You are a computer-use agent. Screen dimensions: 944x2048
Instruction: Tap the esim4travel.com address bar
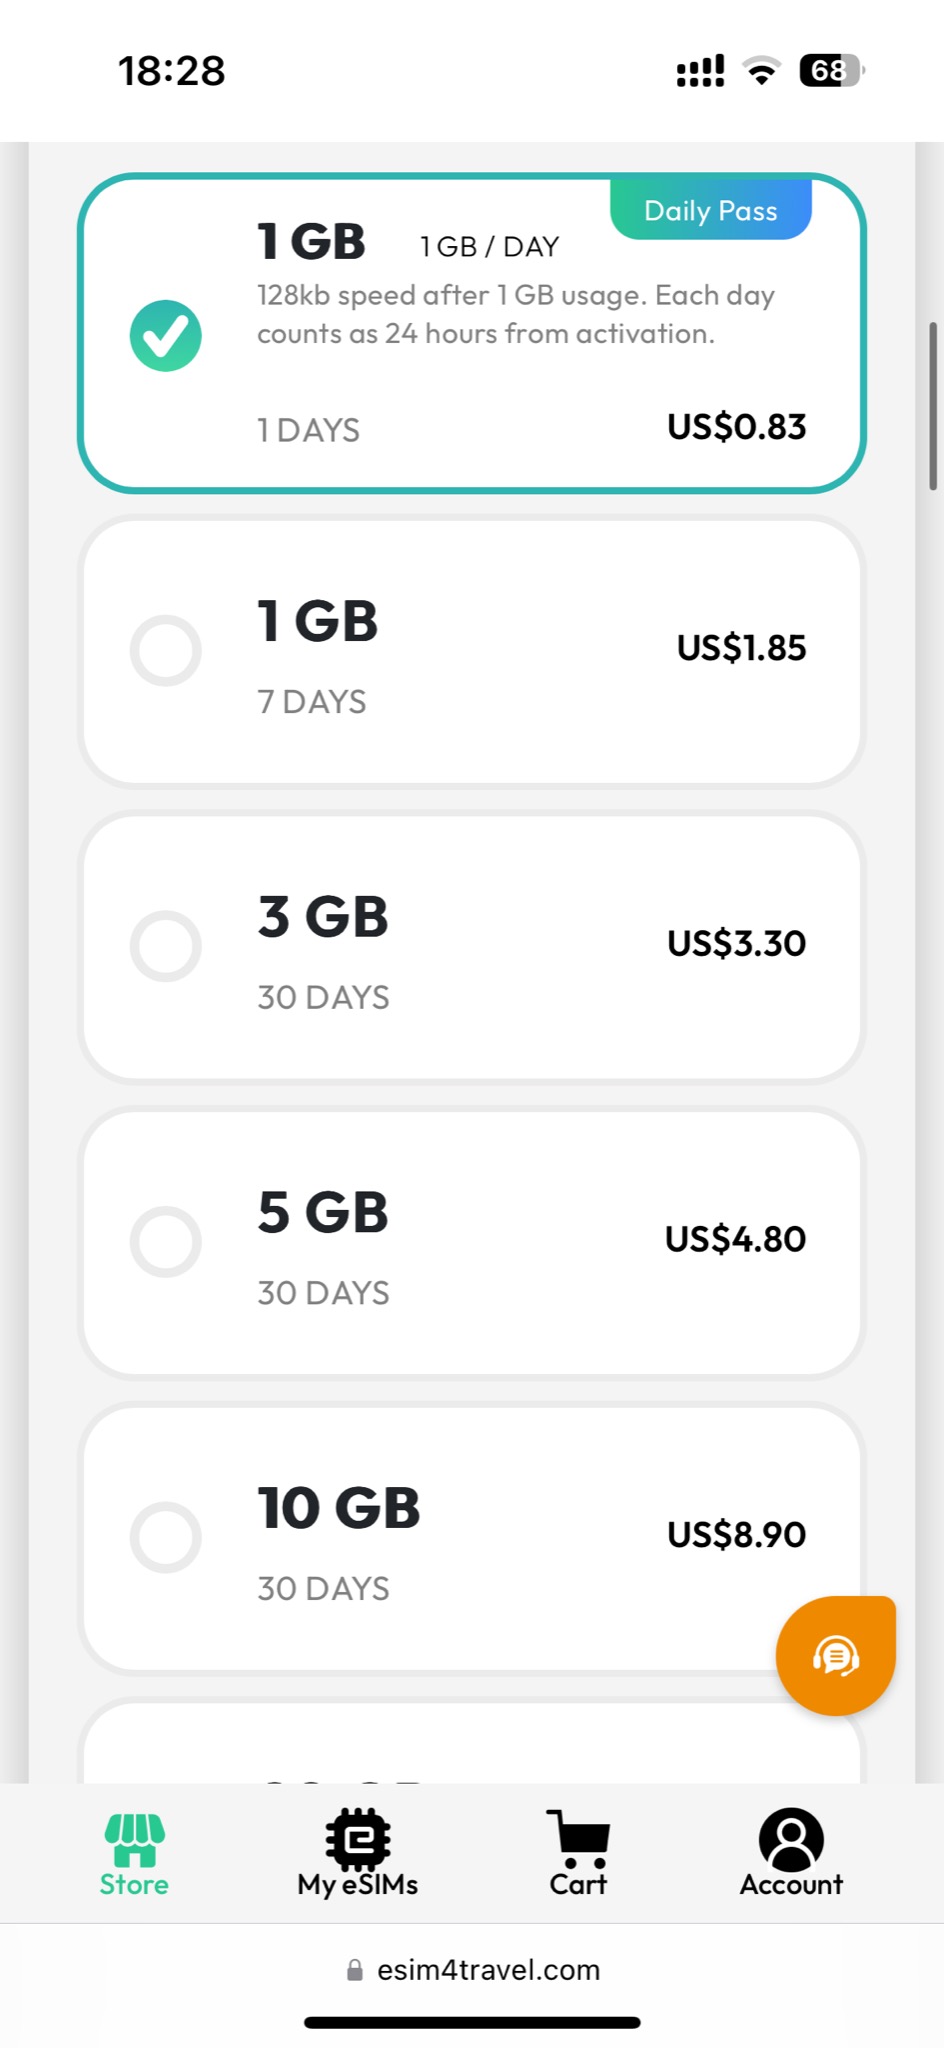pos(488,1970)
